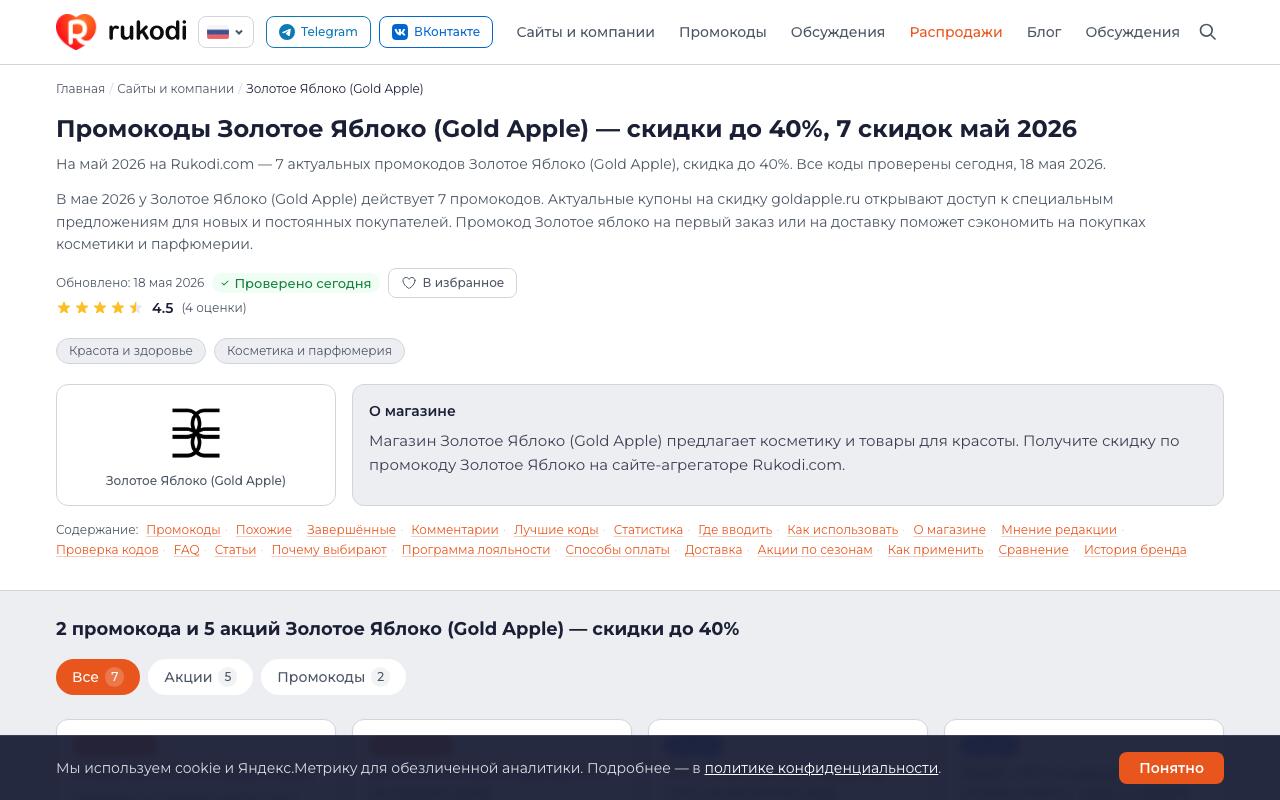This screenshot has width=1280, height=800.
Task: Accept cookies with Понятно button
Action: [1171, 768]
